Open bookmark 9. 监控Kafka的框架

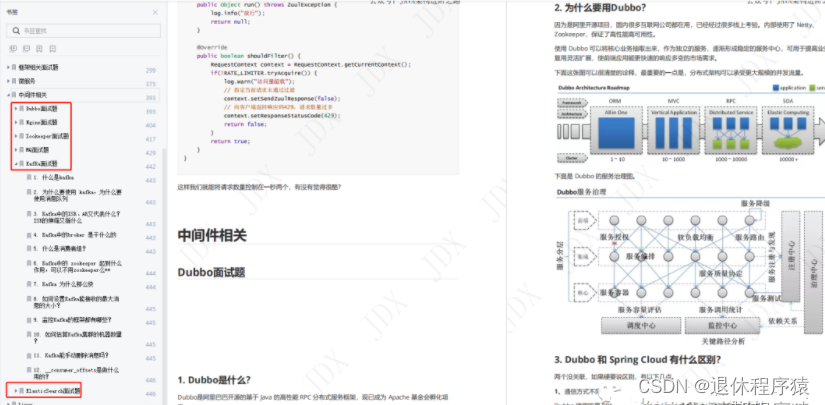(73, 319)
